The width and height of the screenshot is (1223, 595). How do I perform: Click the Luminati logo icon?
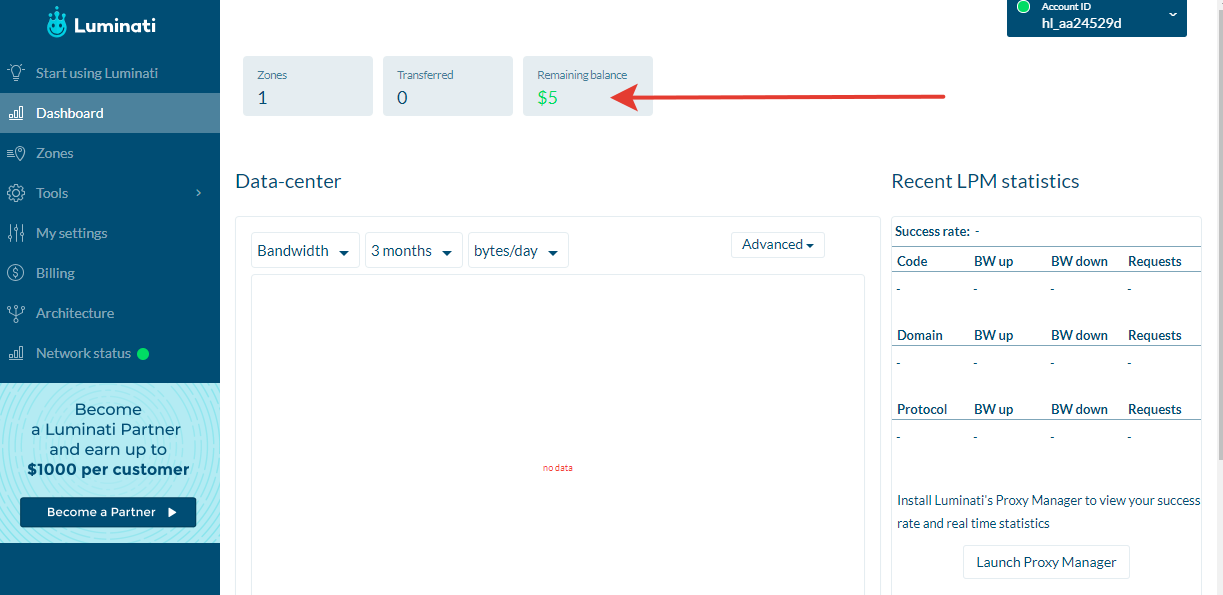pos(58,23)
